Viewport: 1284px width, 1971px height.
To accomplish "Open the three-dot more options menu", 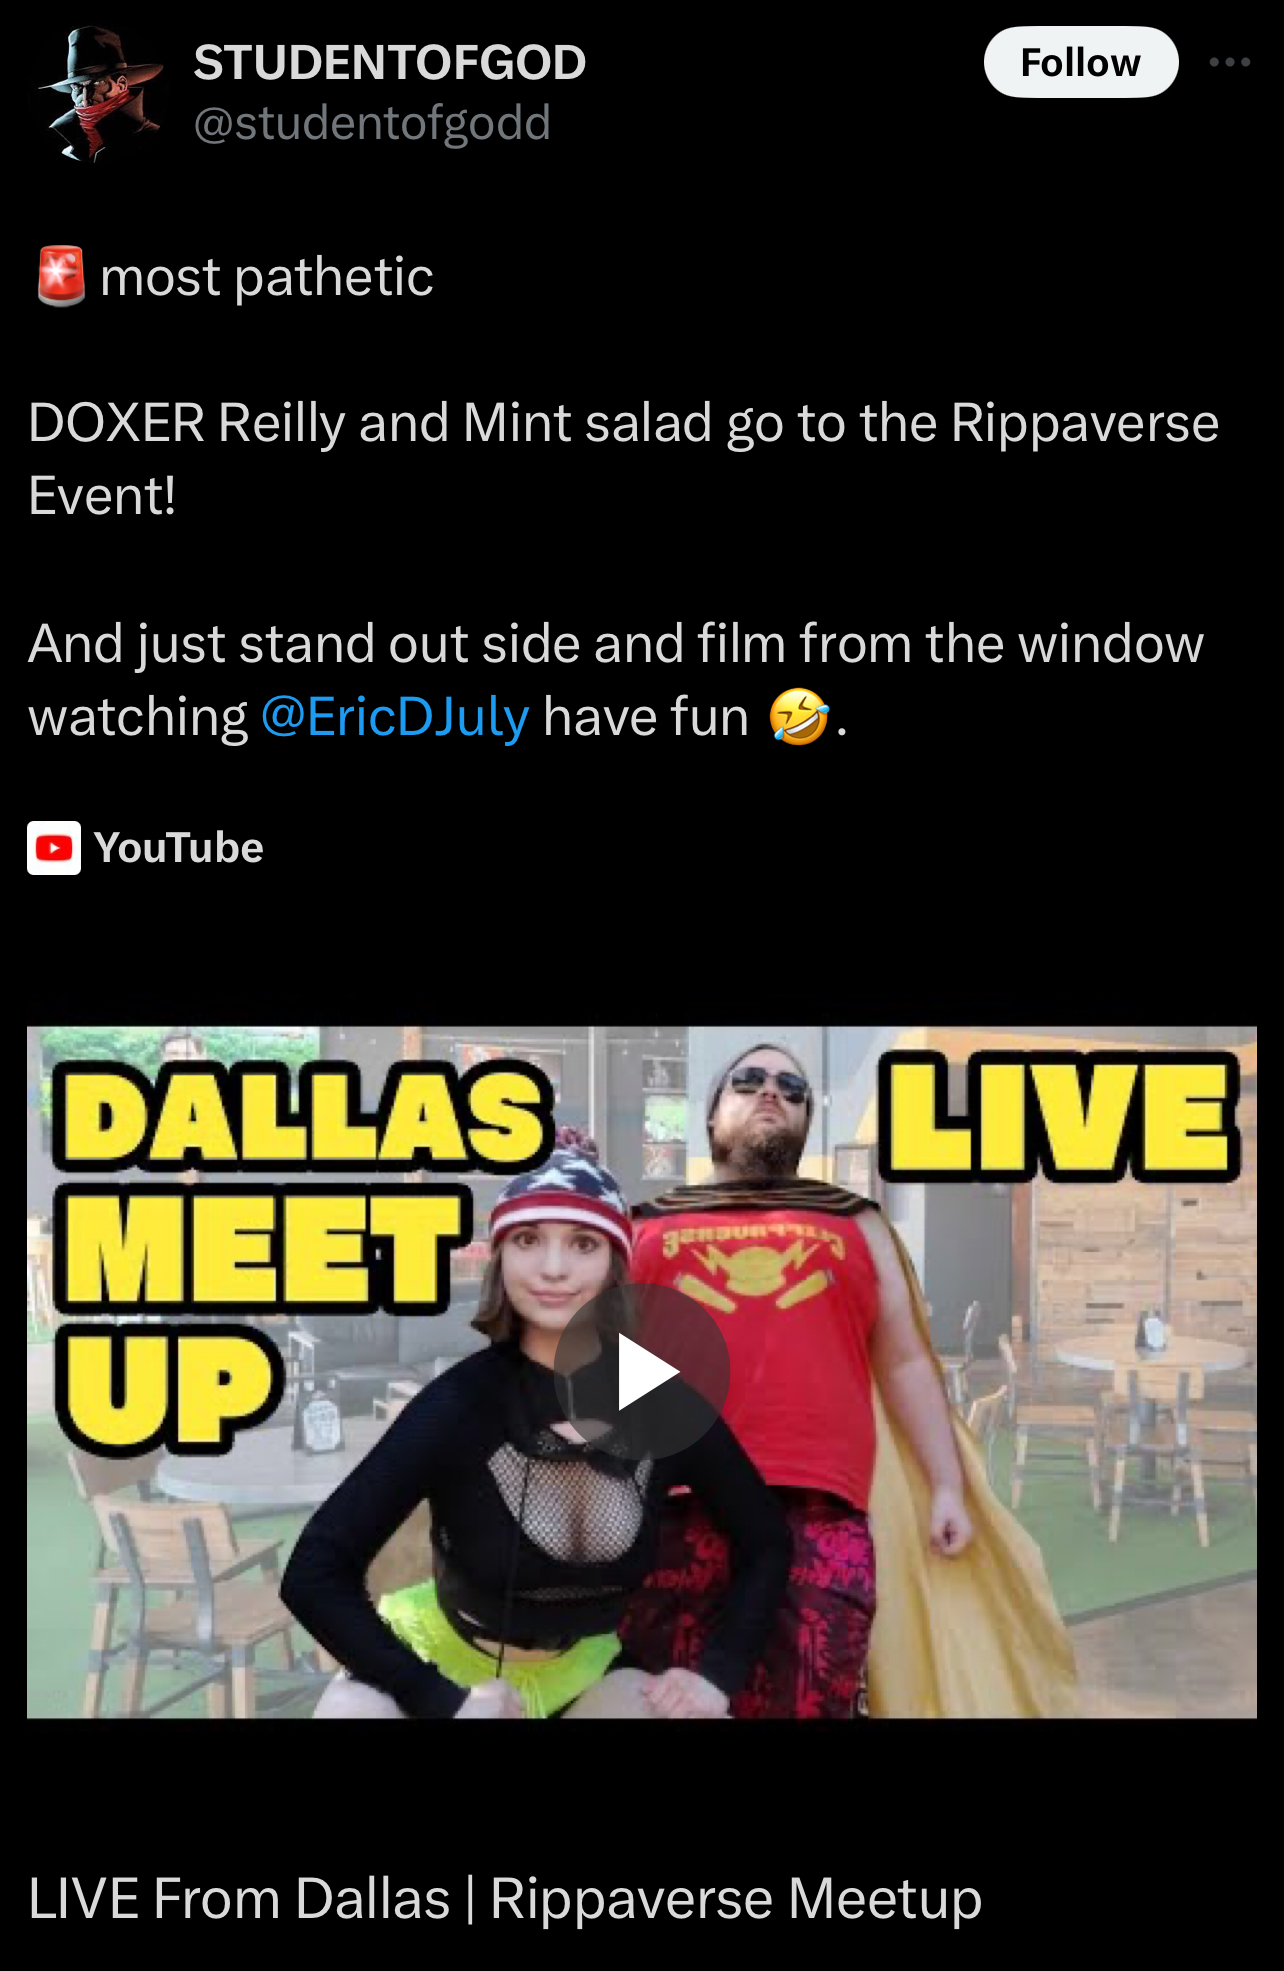I will click(1229, 62).
